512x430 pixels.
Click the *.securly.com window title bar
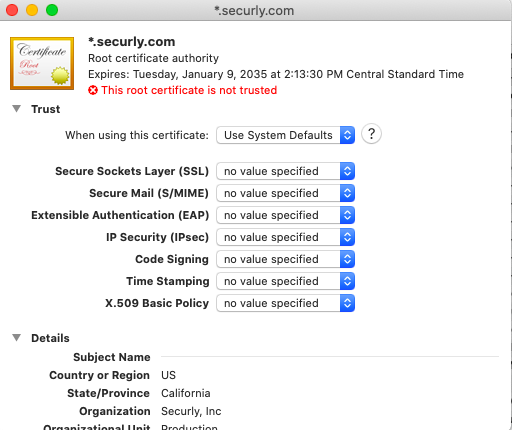[254, 11]
